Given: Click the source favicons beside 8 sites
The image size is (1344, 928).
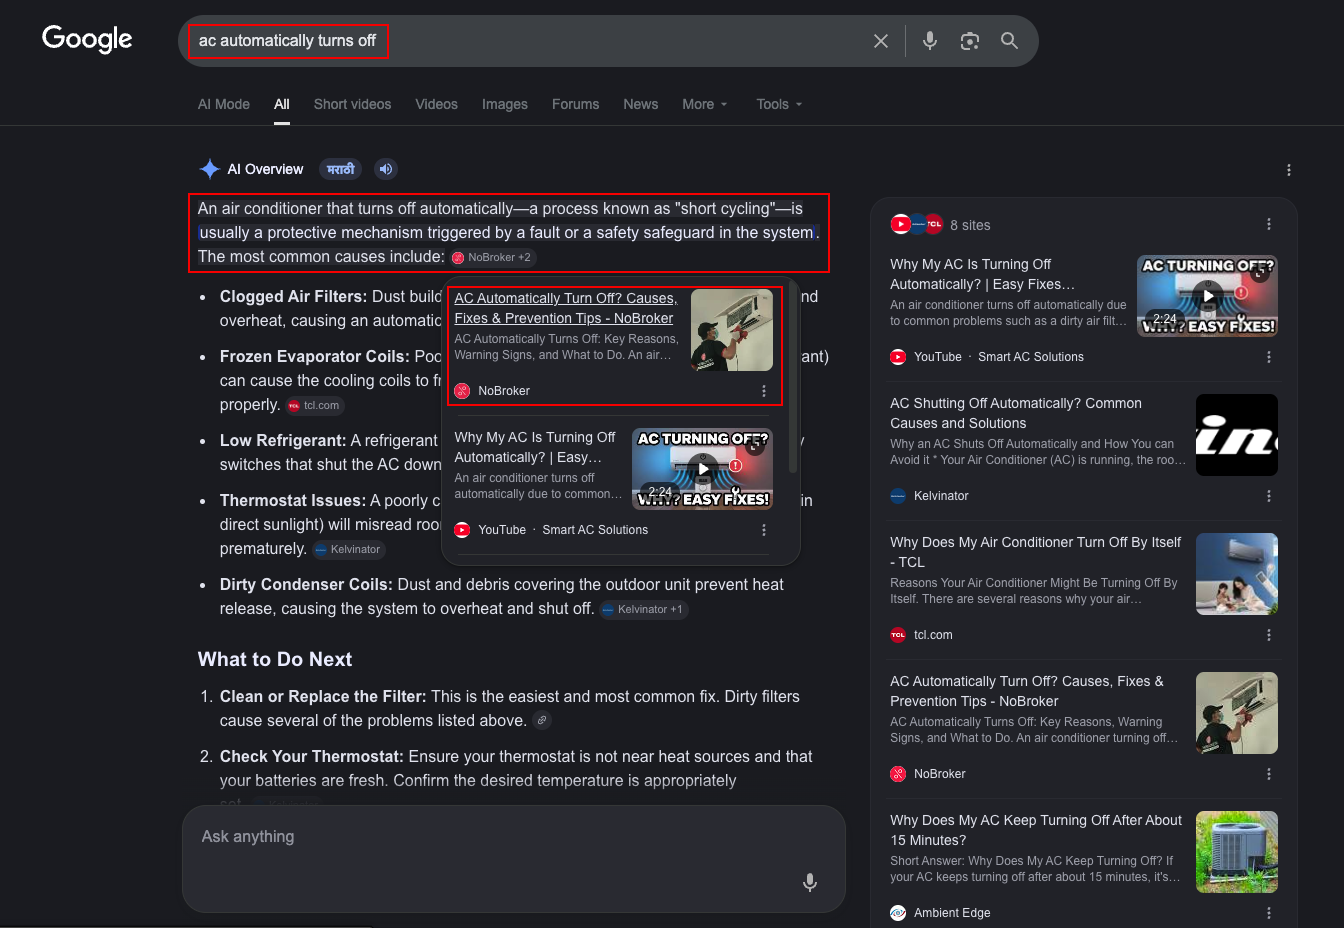Looking at the screenshot, I should pos(917,225).
